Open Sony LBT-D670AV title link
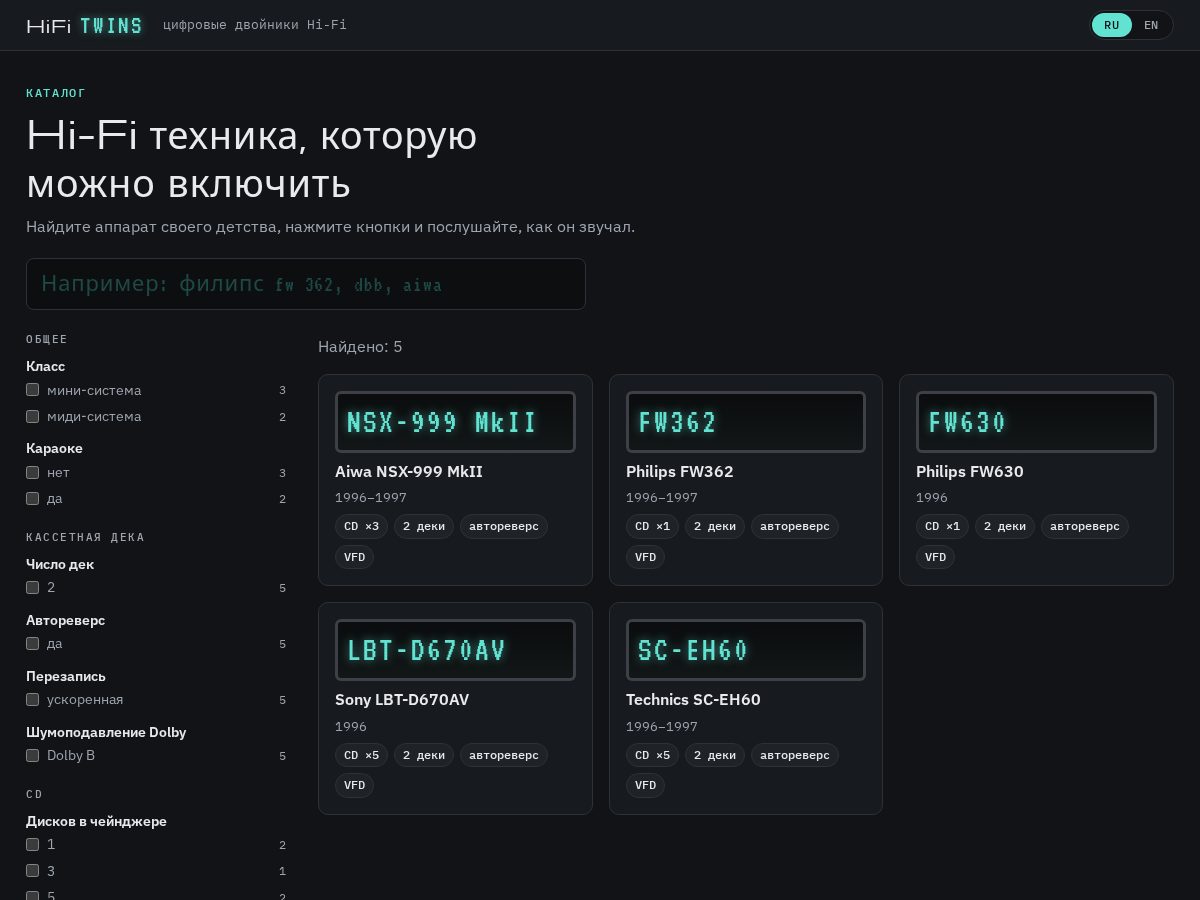Viewport: 1200px width, 900px height. [402, 699]
